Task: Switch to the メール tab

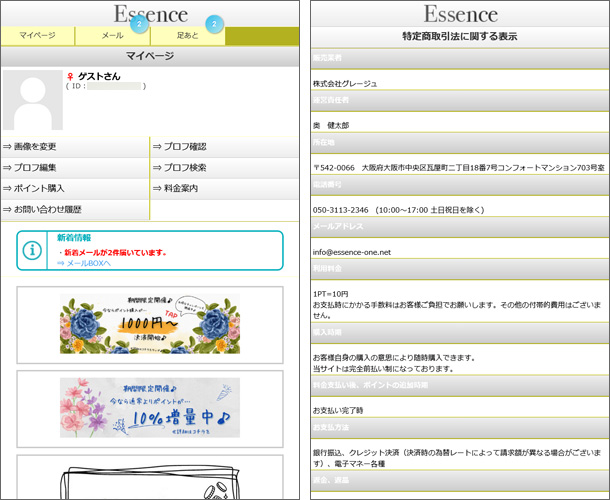Action: (112, 36)
